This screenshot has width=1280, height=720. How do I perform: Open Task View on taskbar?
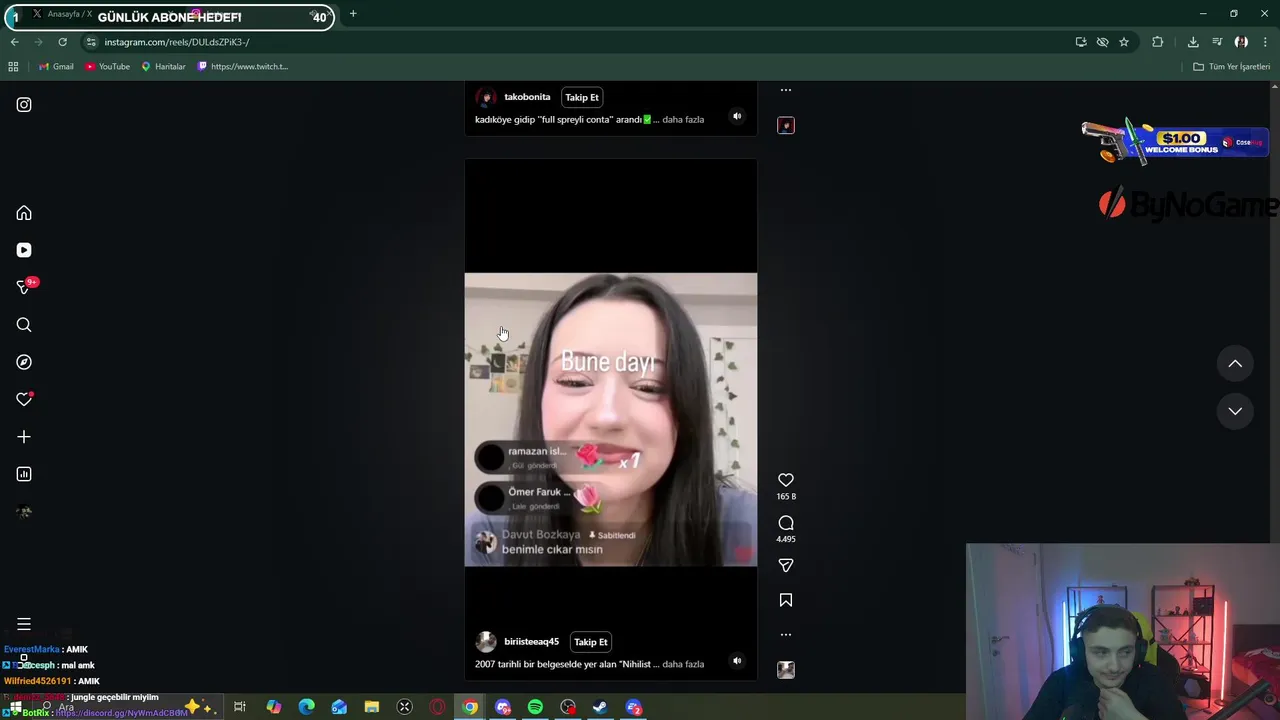pyautogui.click(x=240, y=707)
